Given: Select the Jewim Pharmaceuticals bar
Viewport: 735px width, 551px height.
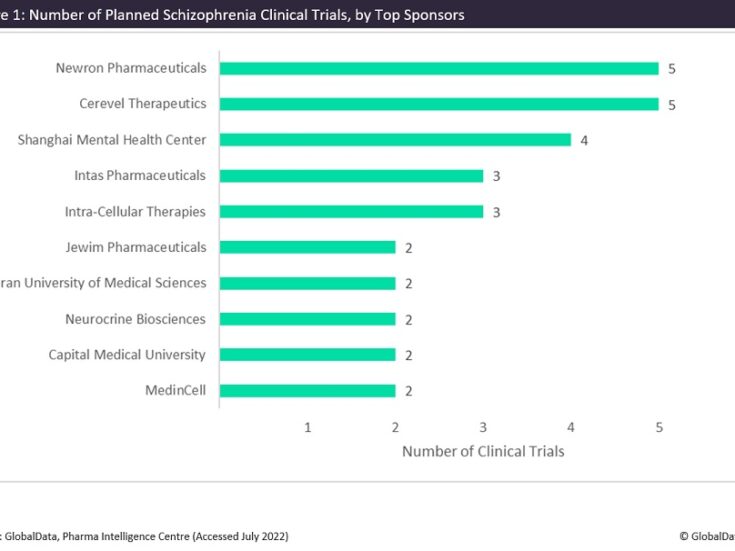Looking at the screenshot, I should click(307, 247).
